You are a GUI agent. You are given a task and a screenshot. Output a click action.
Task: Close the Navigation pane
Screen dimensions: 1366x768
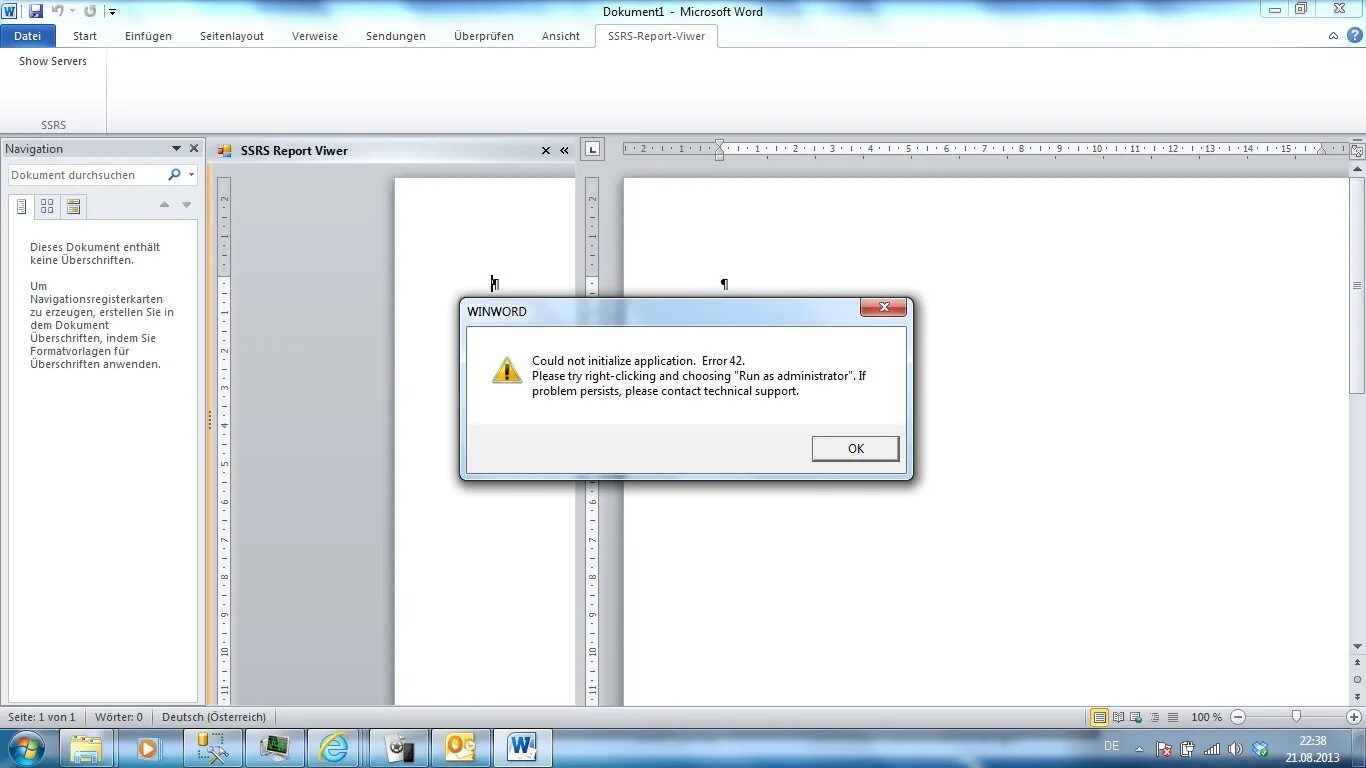[194, 149]
